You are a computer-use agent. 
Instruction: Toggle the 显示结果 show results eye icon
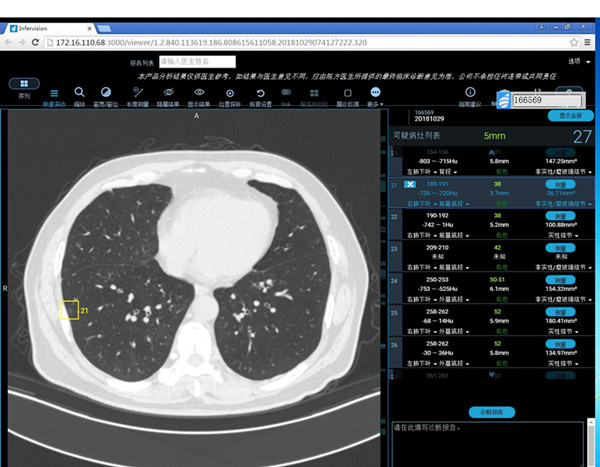tap(199, 94)
